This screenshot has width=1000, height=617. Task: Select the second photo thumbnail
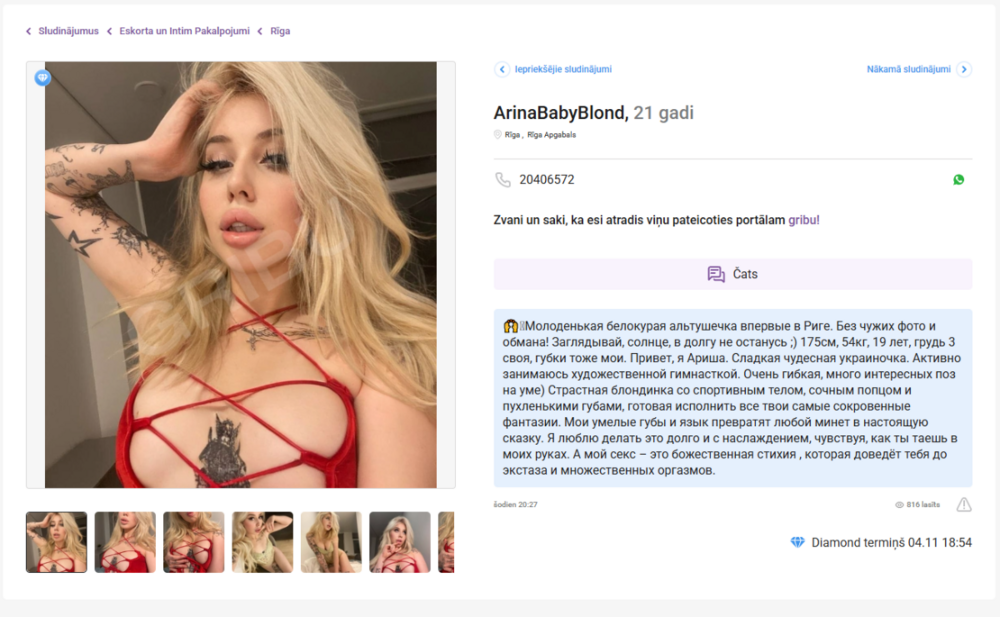(125, 542)
